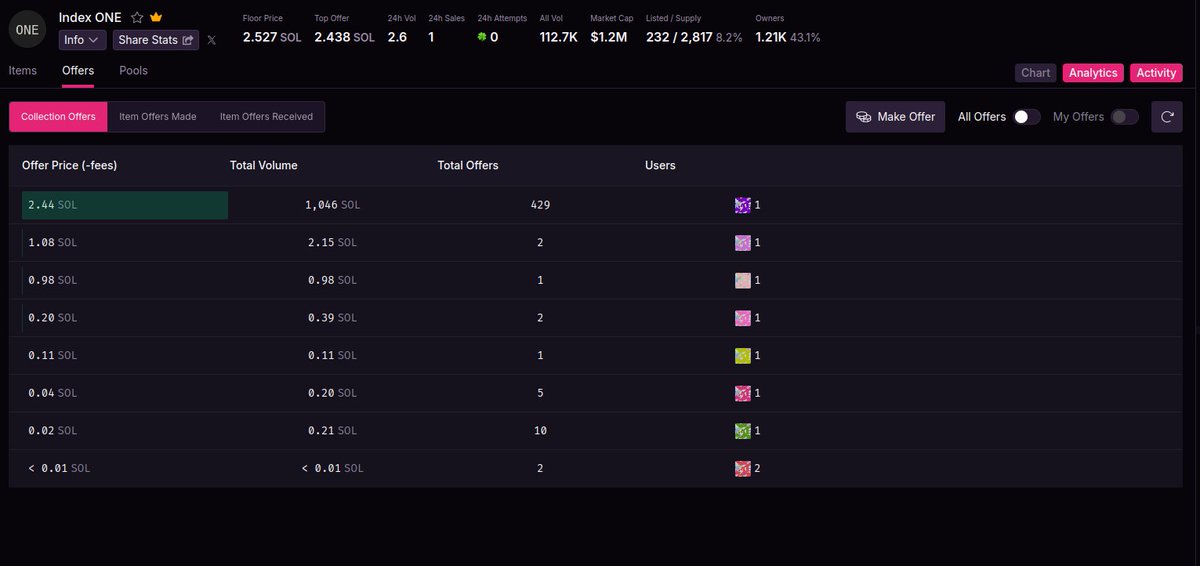
Task: Click the ONE collection logo avatar
Action: click(x=27, y=30)
